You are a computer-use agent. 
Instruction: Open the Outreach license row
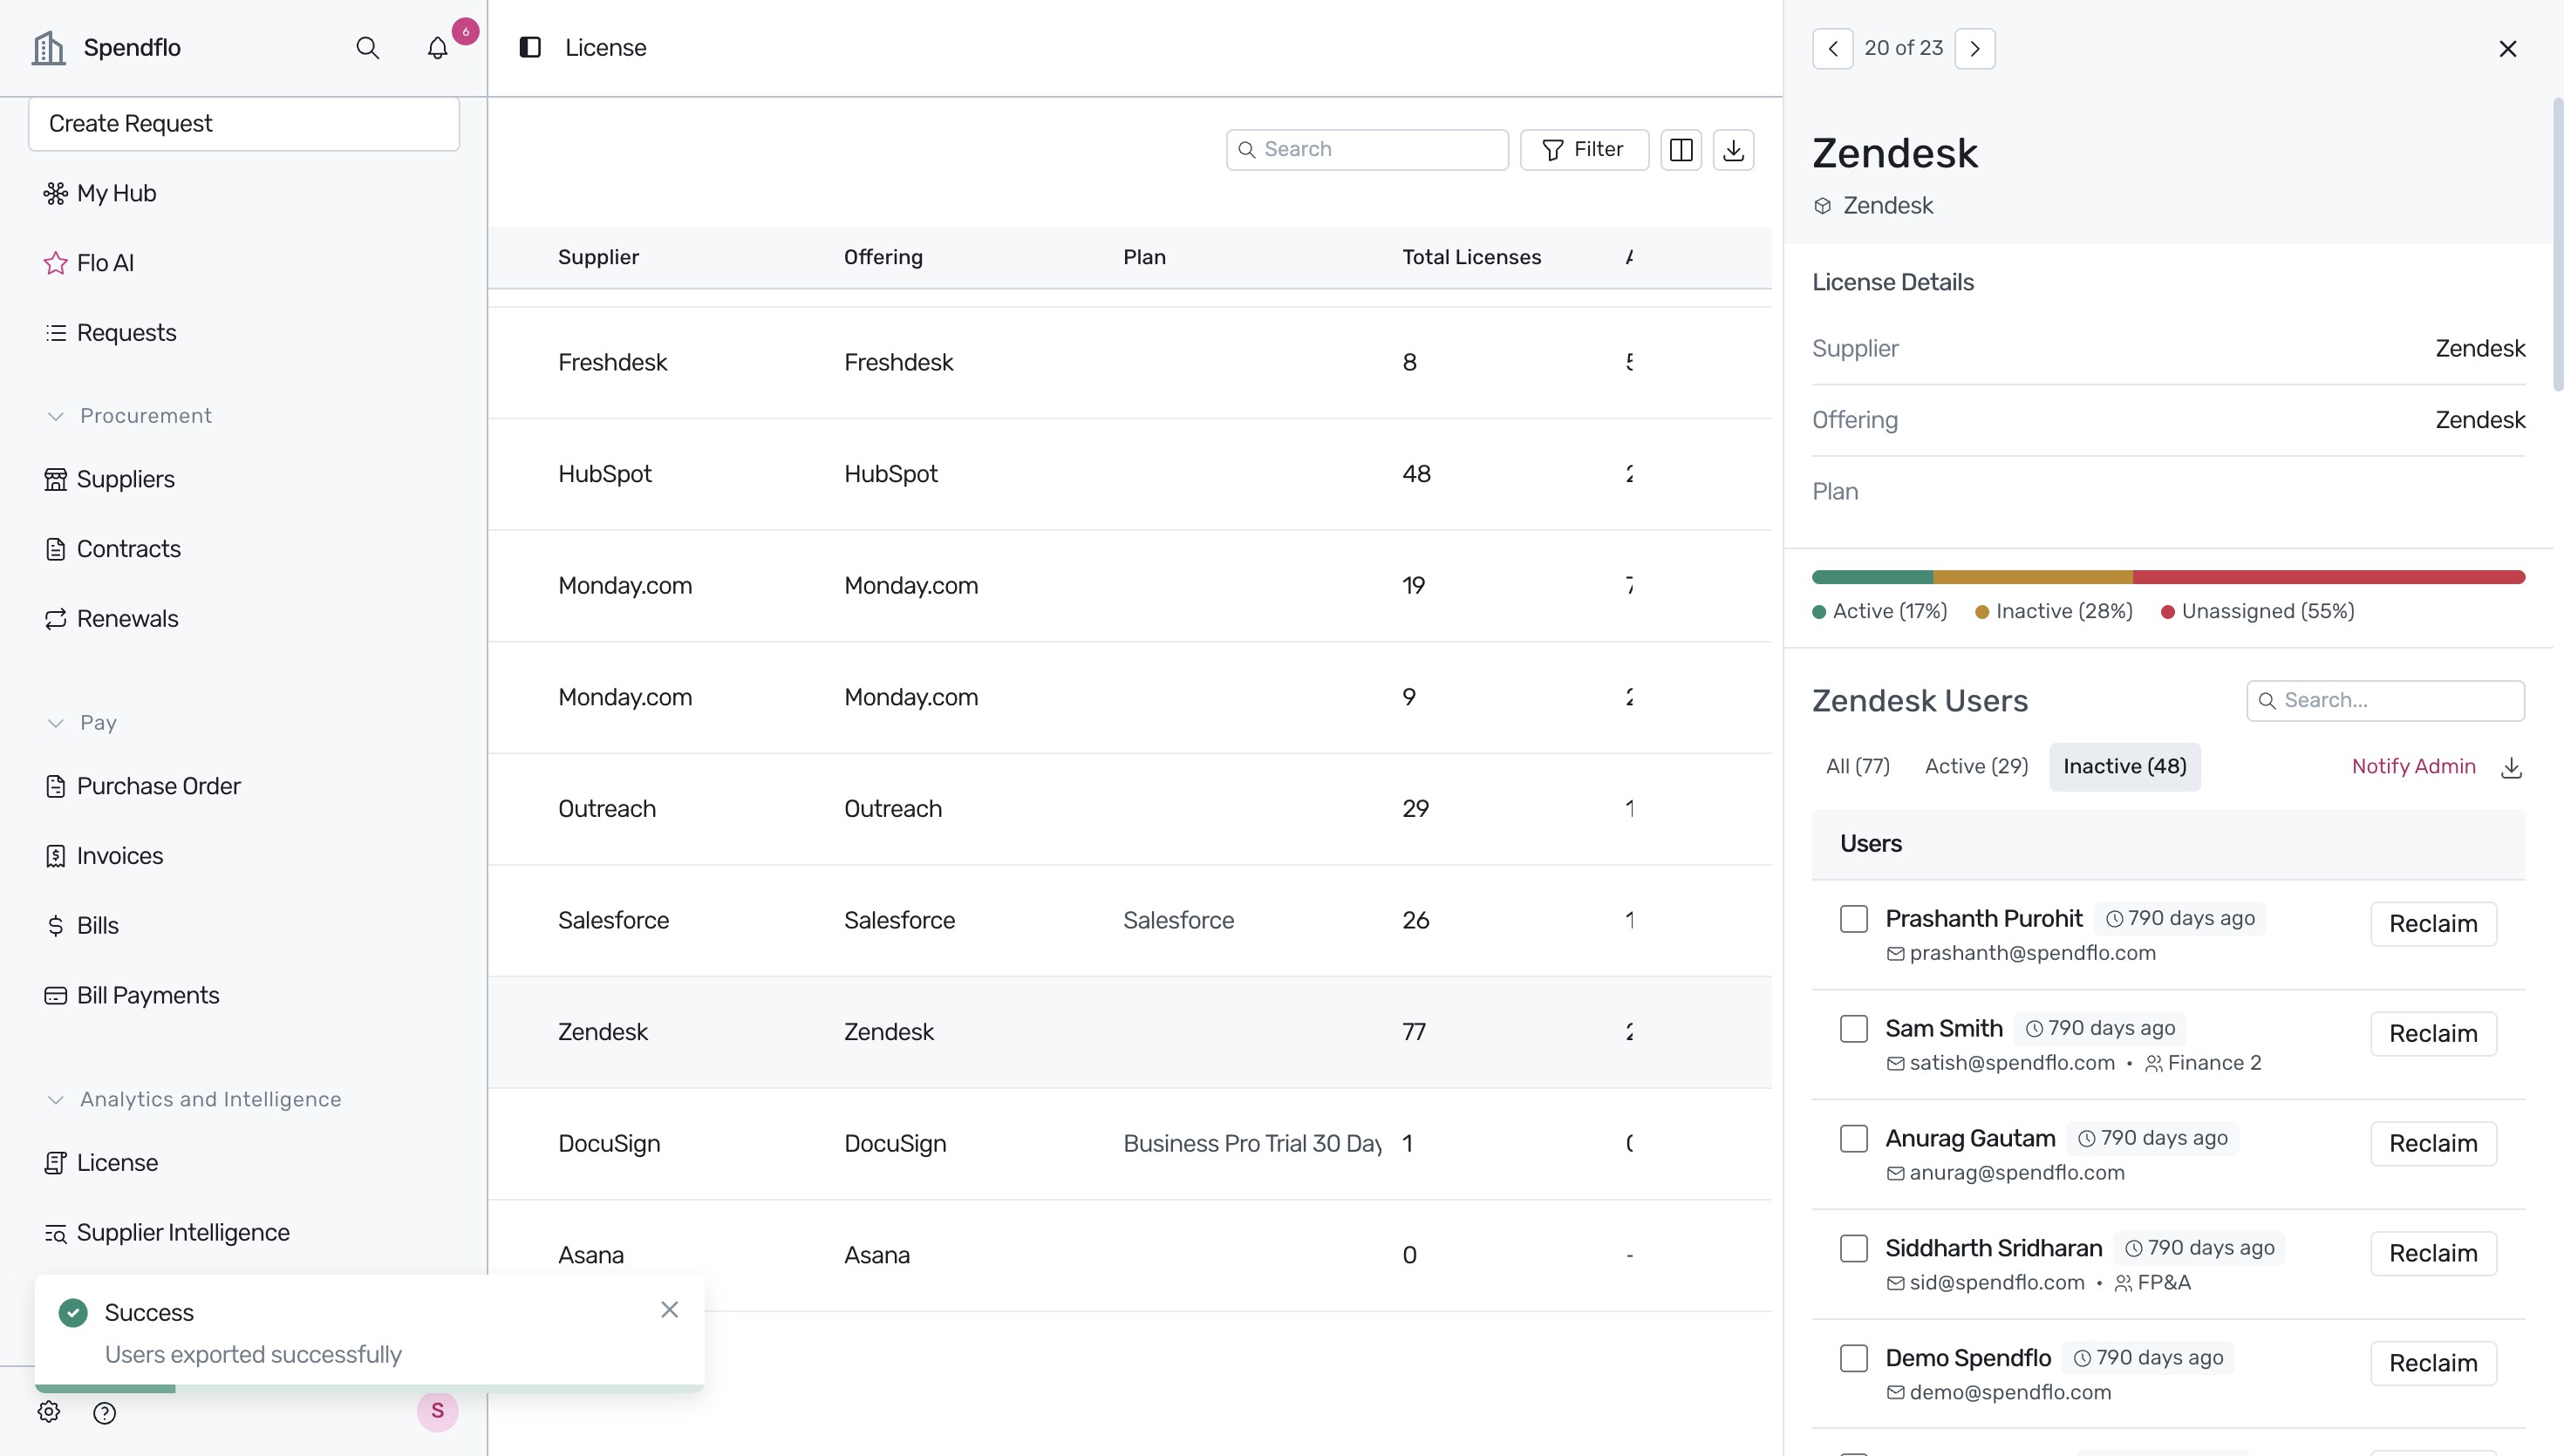[1129, 809]
